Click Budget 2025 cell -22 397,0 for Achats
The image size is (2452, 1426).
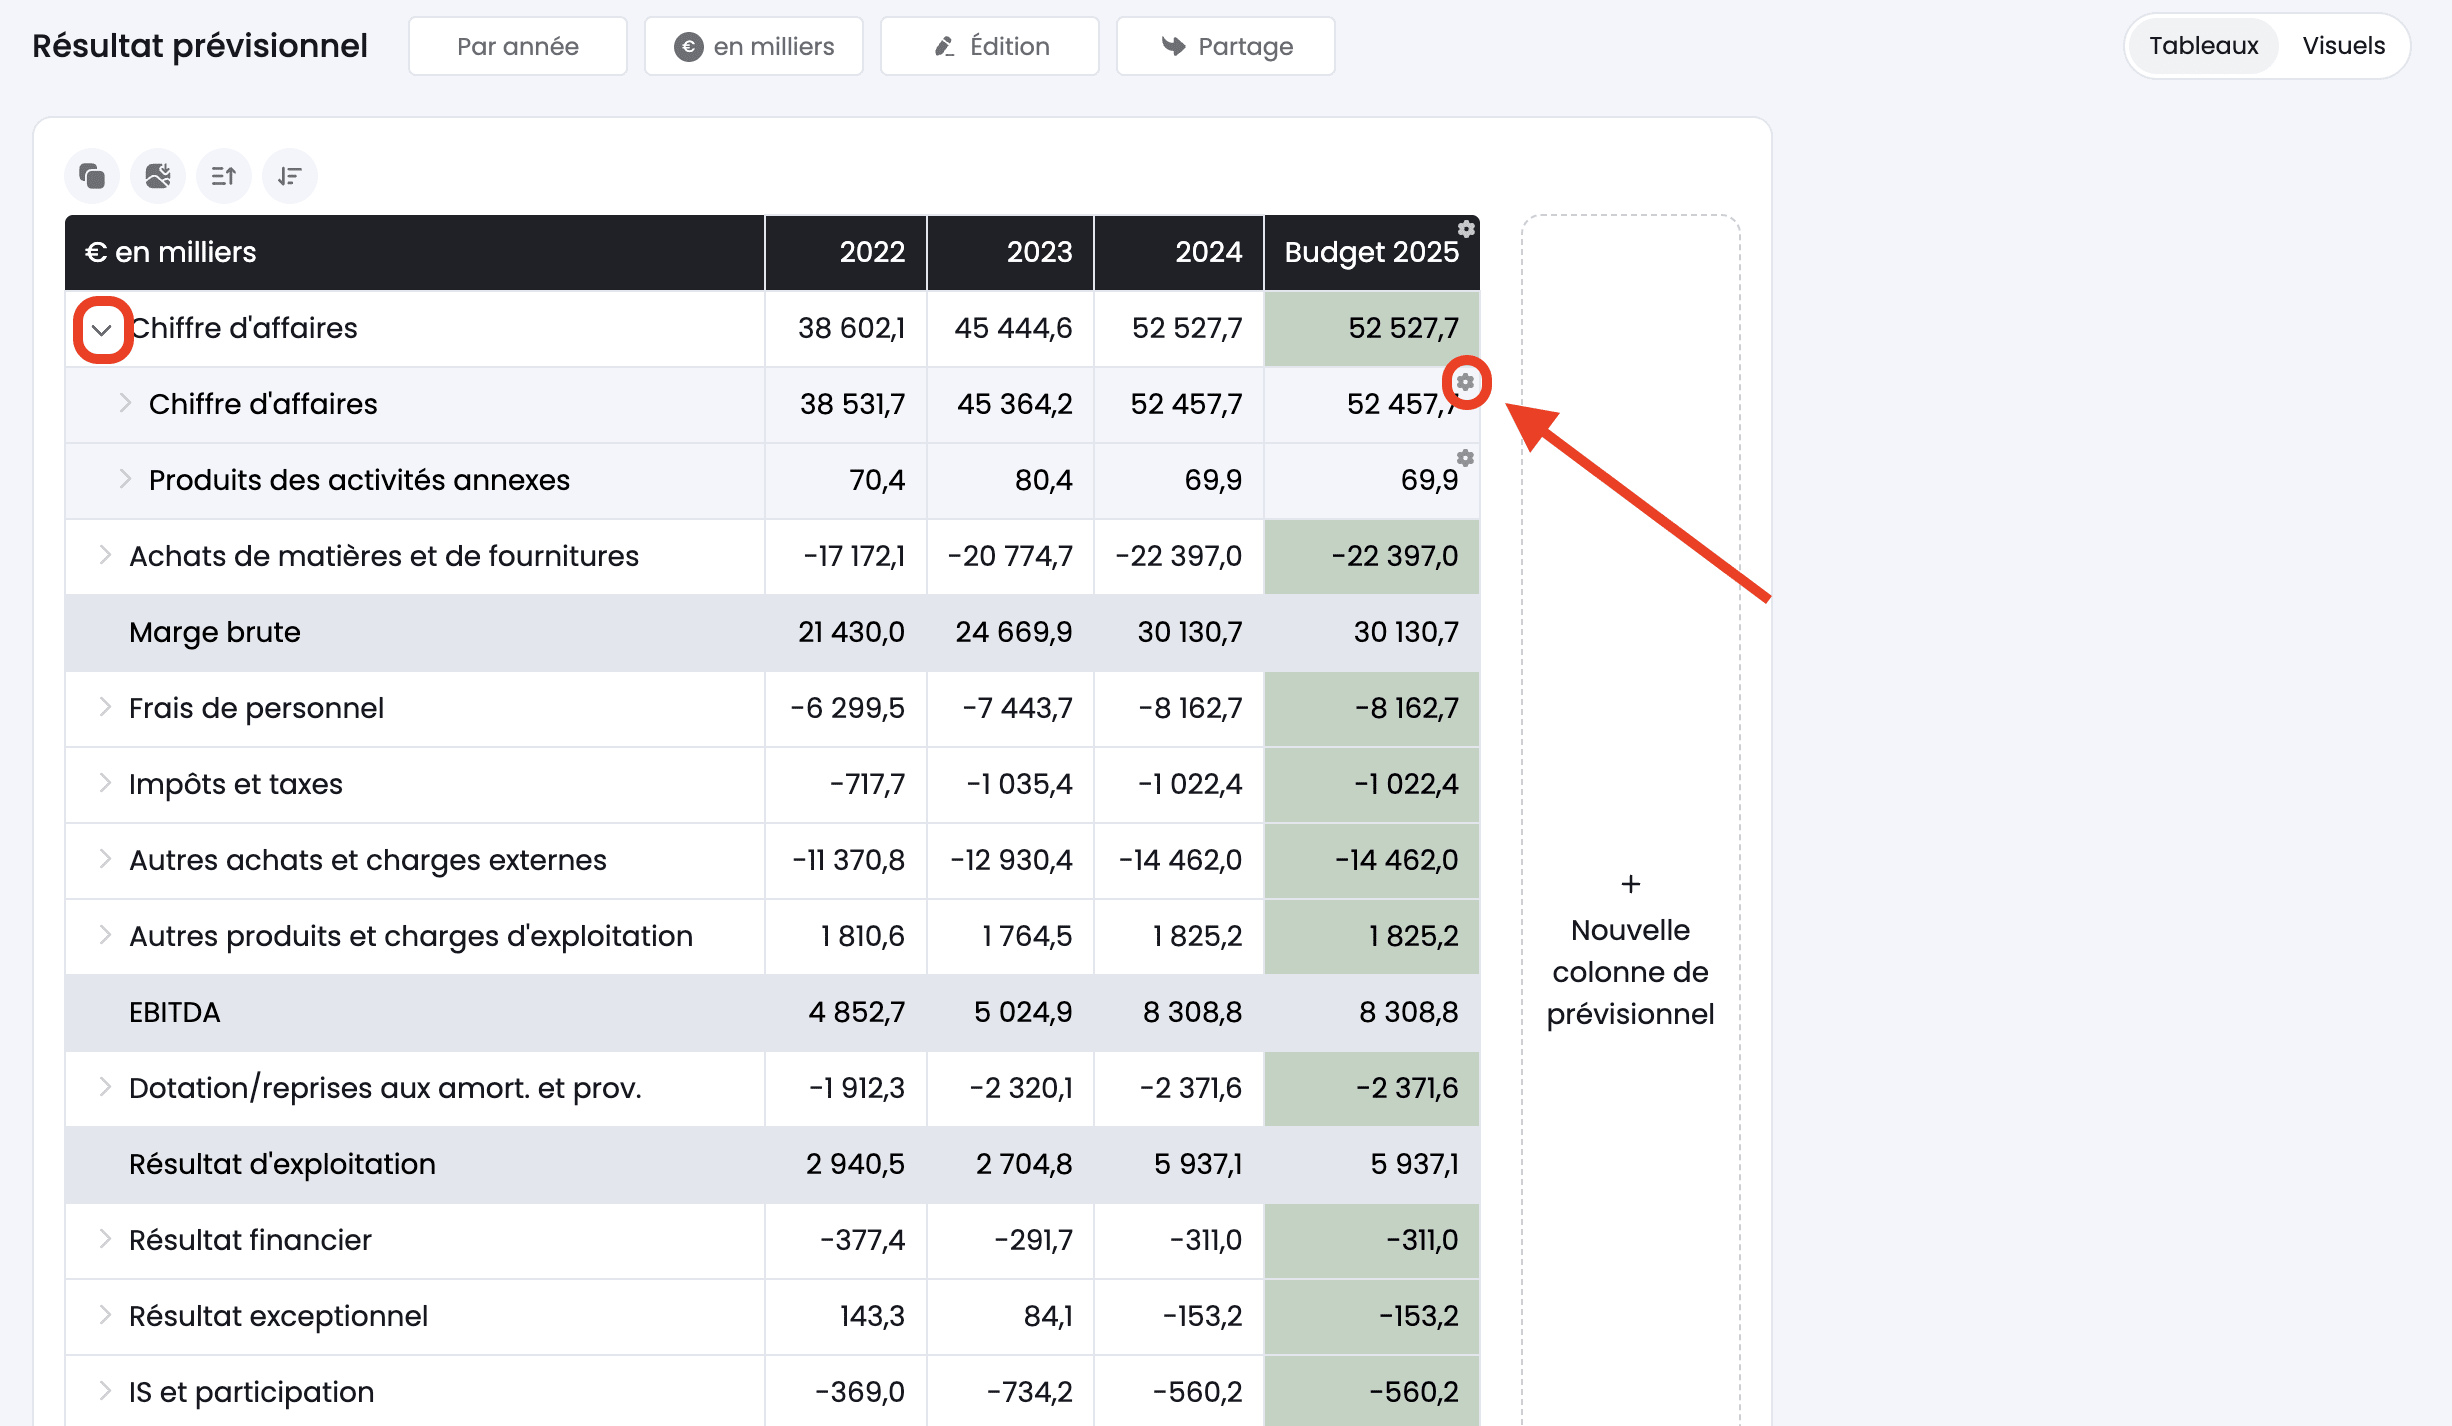(x=1372, y=556)
